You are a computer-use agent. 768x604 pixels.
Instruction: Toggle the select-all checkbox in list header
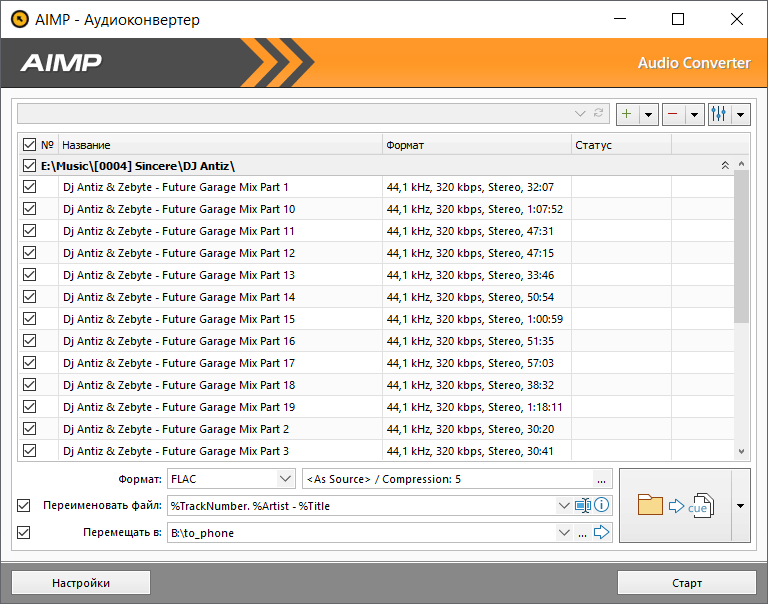[29, 145]
